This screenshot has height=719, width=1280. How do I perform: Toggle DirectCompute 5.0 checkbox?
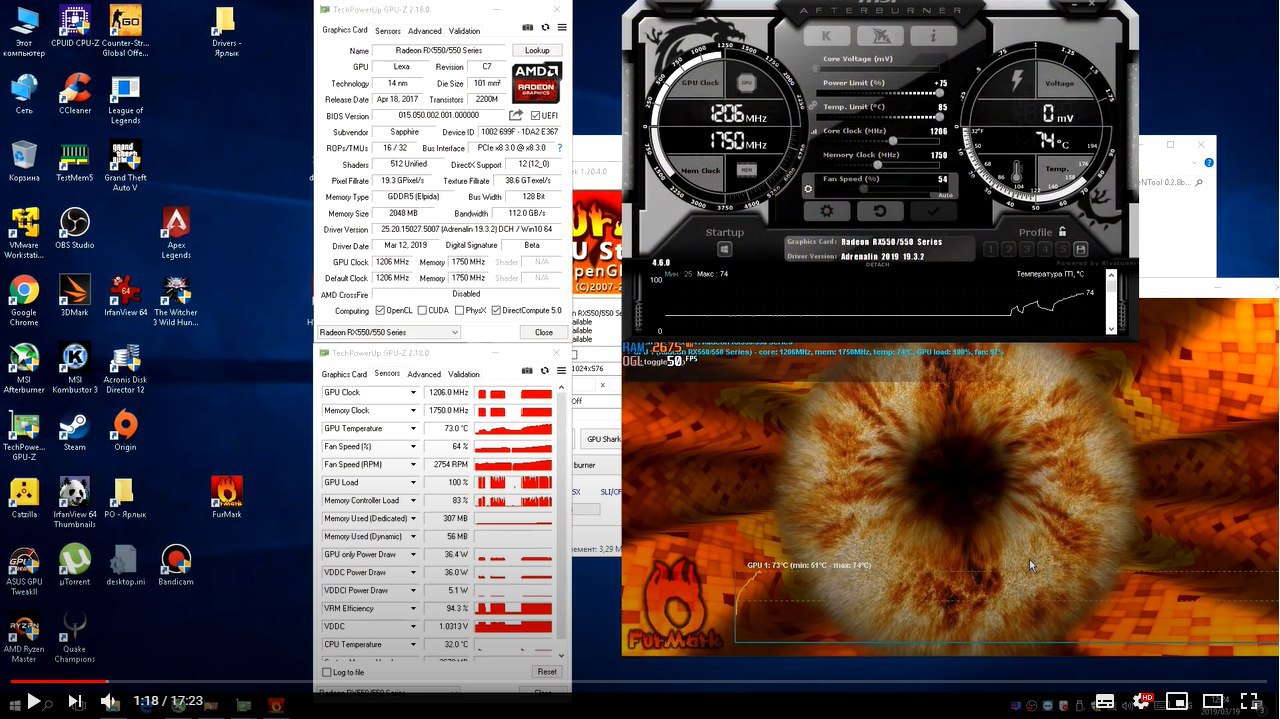tap(496, 311)
